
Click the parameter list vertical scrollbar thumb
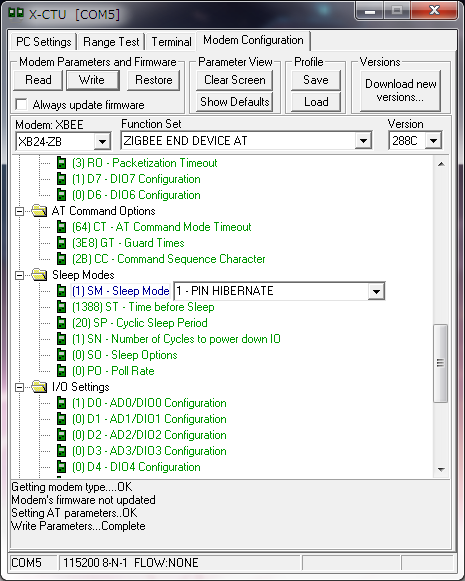coord(441,363)
